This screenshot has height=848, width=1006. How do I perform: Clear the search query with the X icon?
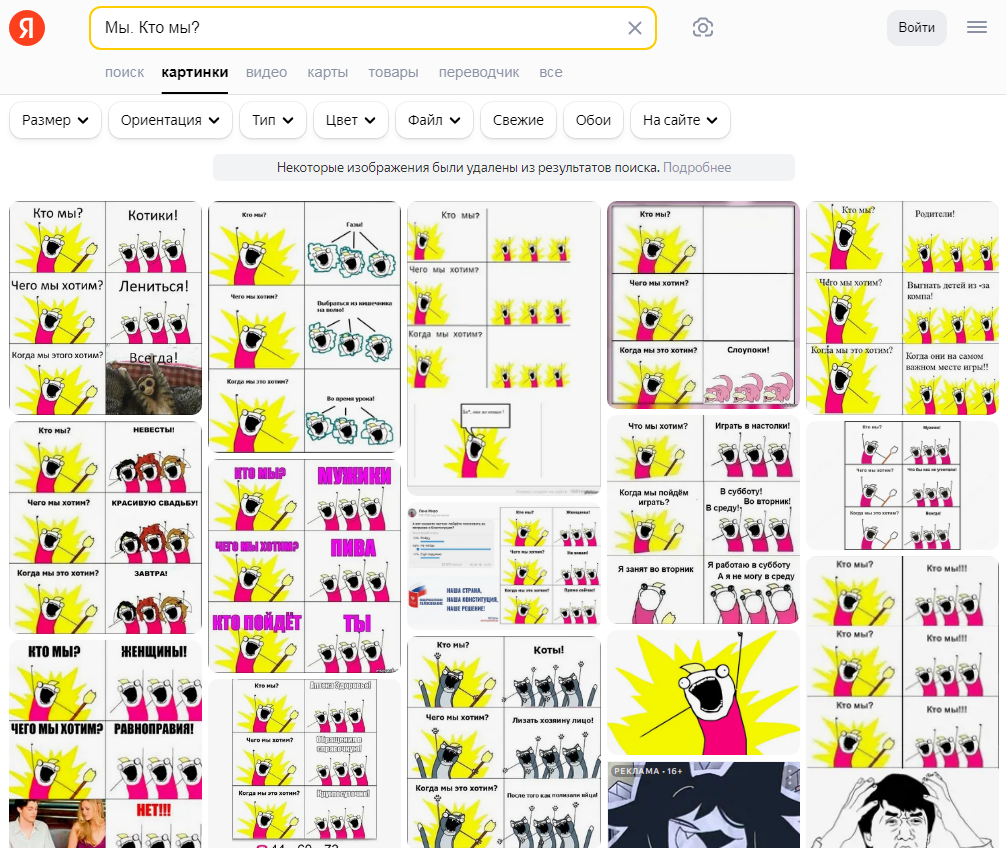click(x=635, y=28)
